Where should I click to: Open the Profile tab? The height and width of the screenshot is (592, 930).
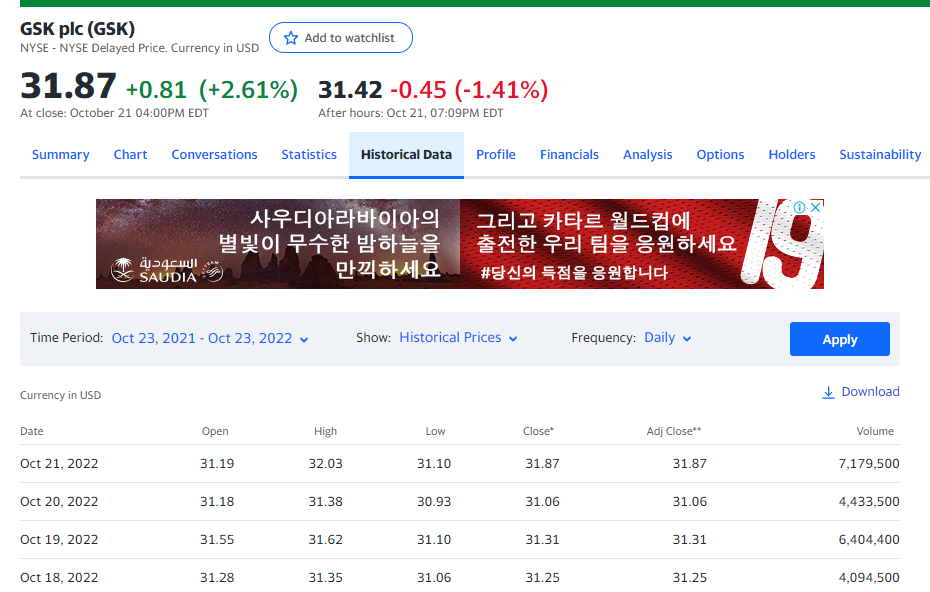[496, 155]
